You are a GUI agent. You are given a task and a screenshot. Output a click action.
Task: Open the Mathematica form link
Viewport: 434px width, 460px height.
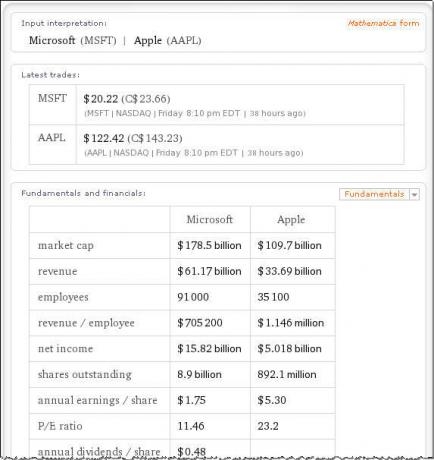tap(383, 23)
